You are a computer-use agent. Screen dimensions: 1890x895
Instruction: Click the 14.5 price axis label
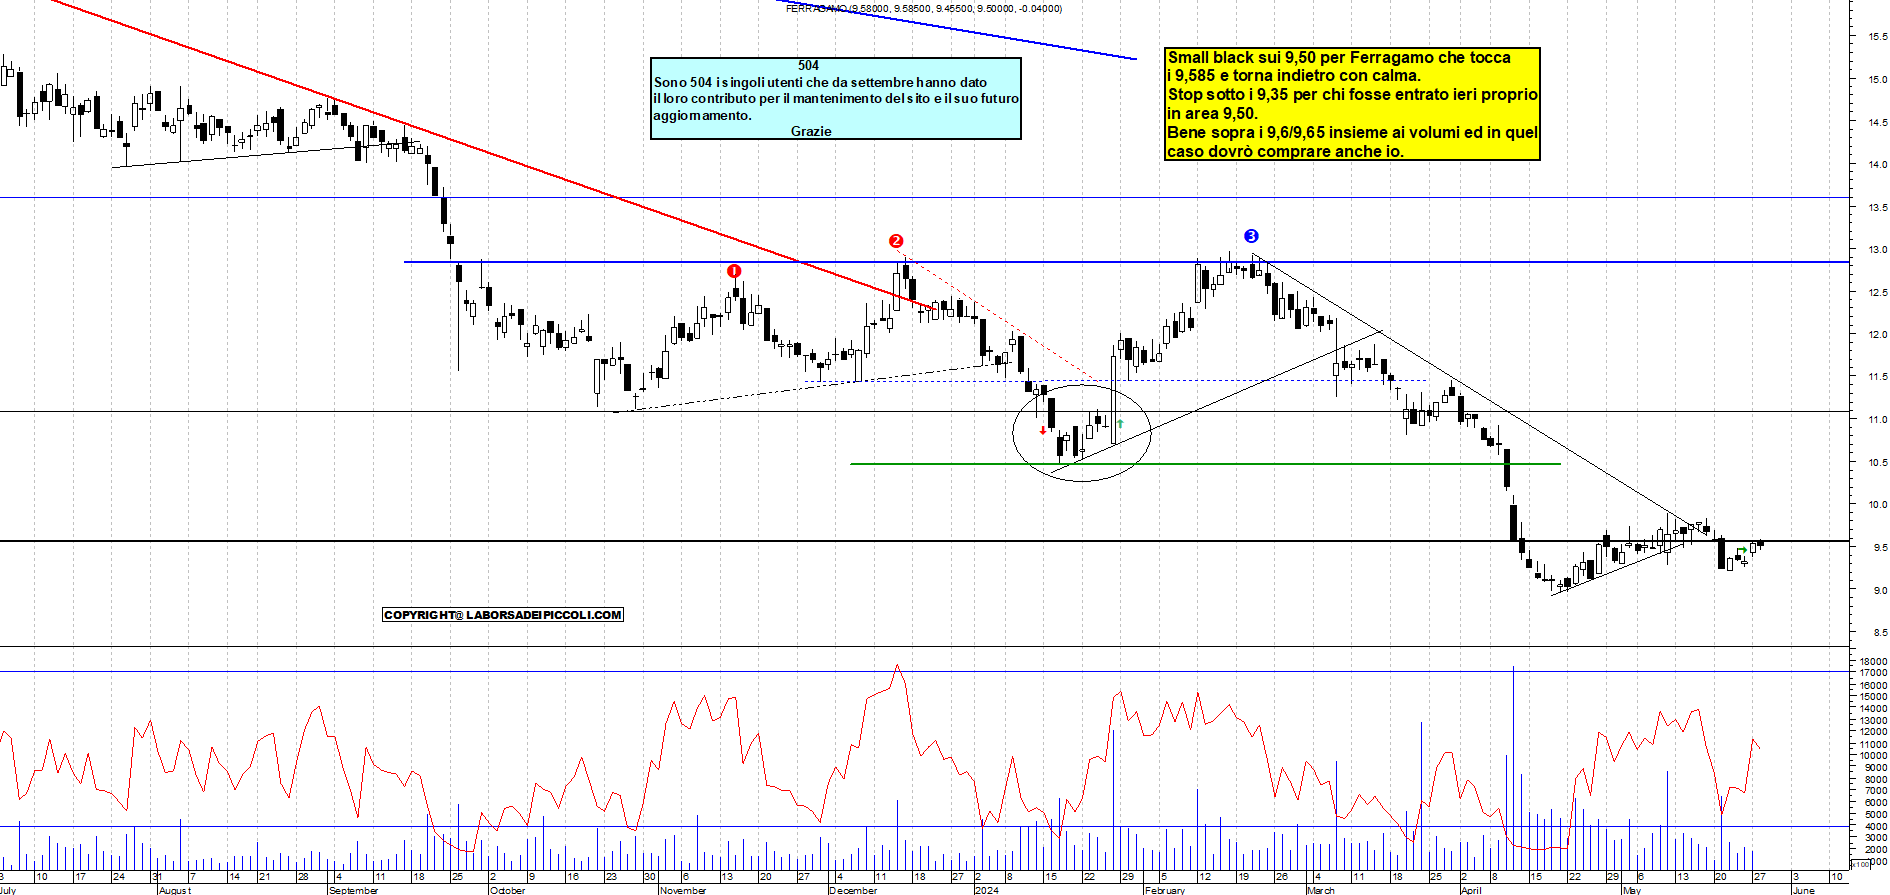coord(1877,122)
